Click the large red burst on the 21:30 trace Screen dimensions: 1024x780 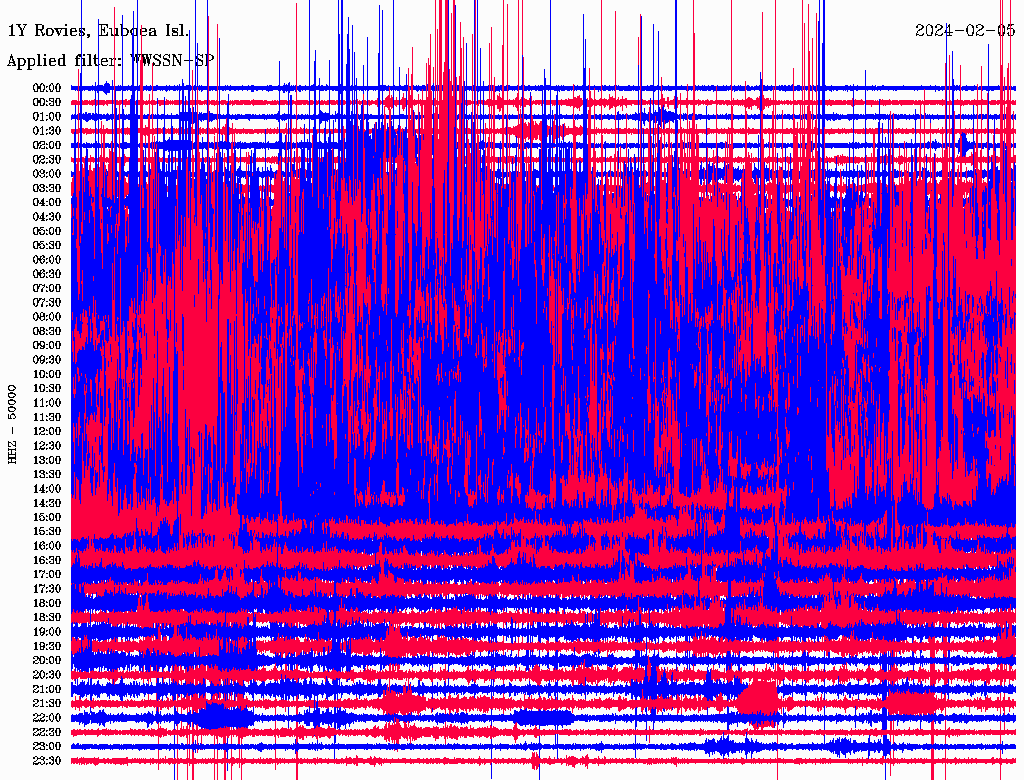click(758, 699)
